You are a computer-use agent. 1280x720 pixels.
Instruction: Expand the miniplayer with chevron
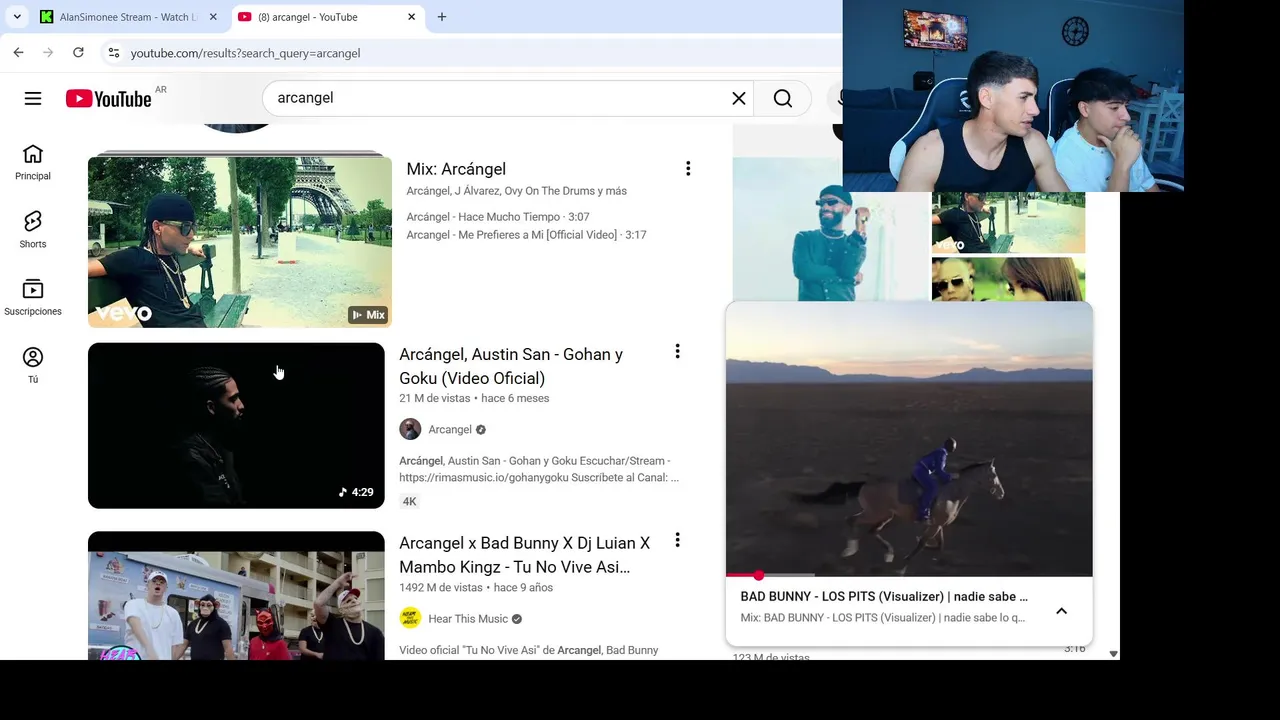click(1062, 611)
